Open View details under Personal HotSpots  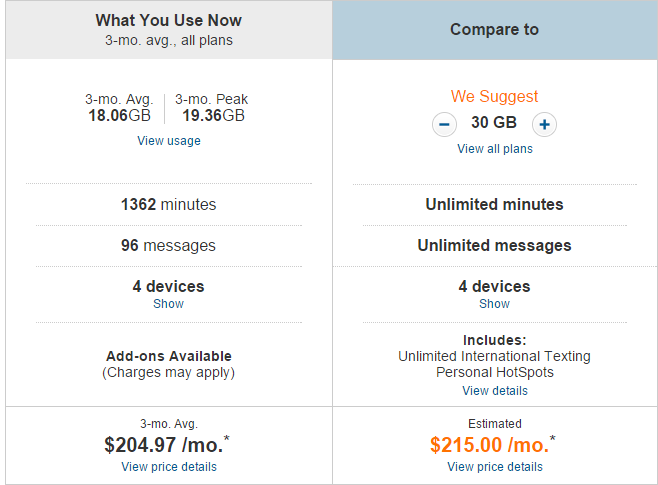pyautogui.click(x=495, y=391)
